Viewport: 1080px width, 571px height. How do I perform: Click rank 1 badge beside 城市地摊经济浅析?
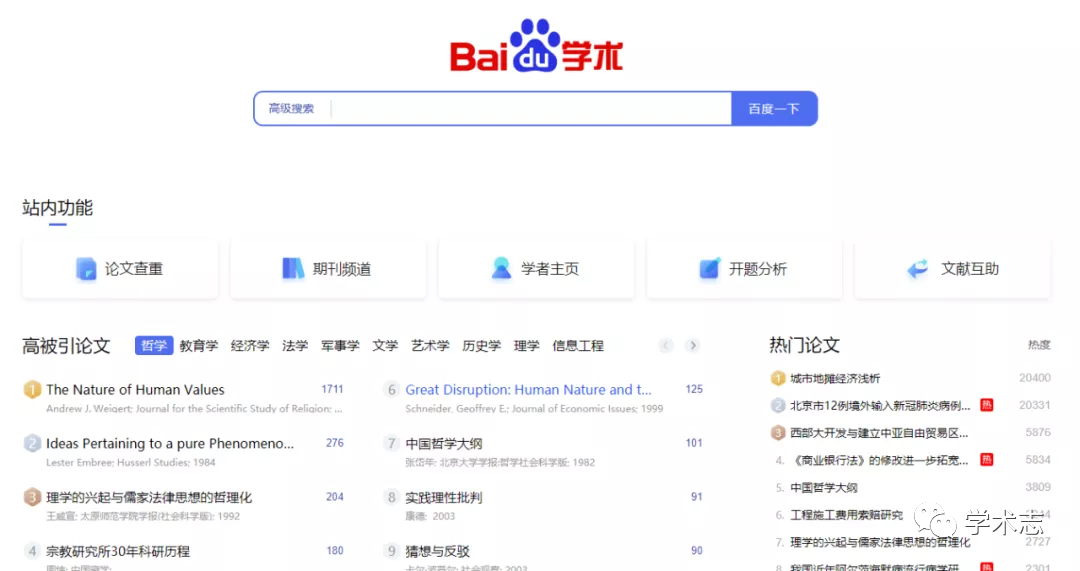(x=778, y=378)
